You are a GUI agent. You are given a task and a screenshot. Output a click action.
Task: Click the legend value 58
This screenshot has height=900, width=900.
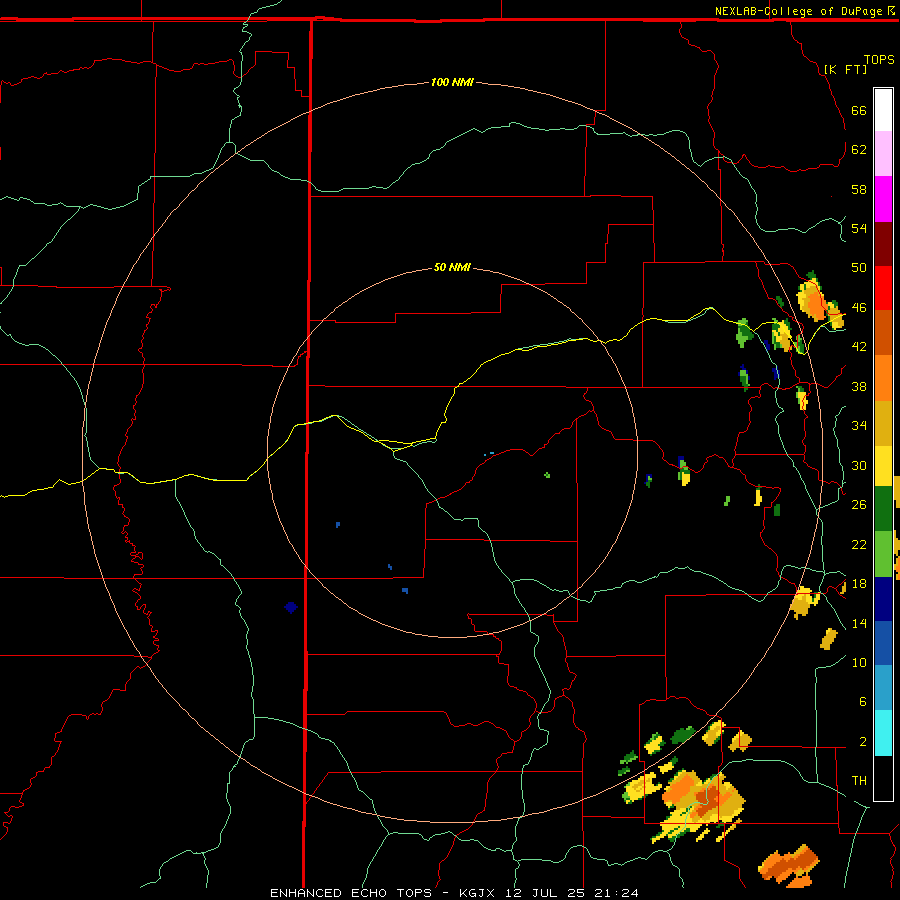point(859,189)
